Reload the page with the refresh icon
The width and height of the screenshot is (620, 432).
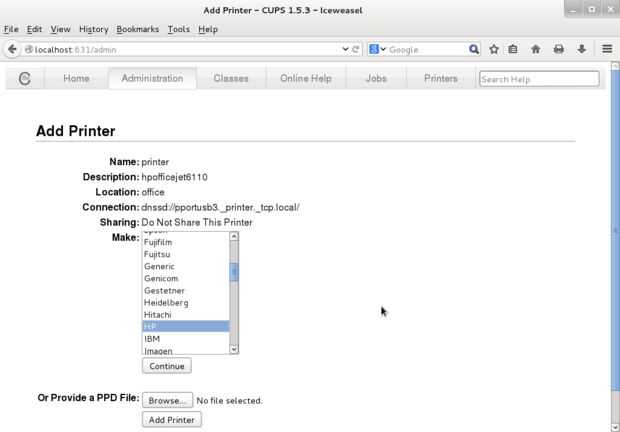click(355, 49)
